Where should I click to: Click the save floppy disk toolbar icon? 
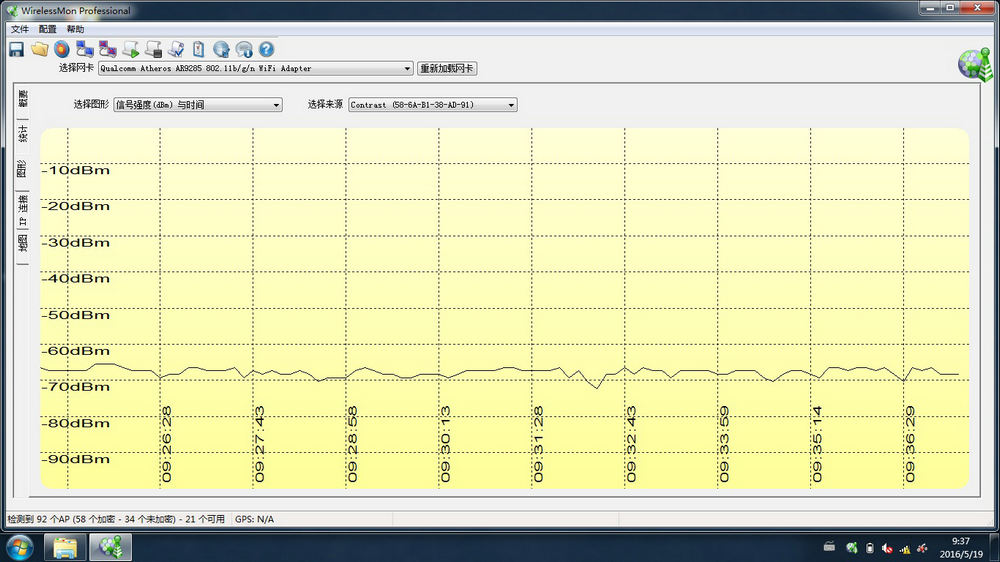point(16,49)
